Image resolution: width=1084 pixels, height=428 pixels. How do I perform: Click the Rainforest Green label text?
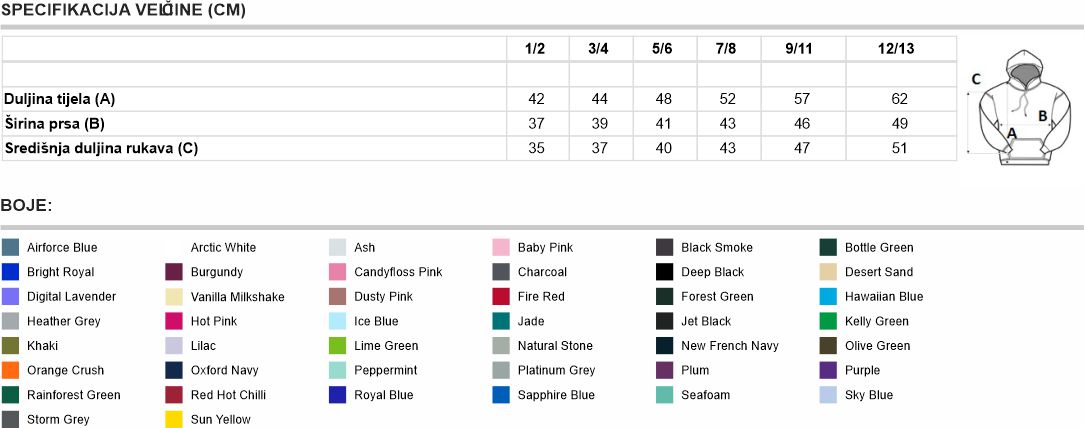(x=74, y=395)
